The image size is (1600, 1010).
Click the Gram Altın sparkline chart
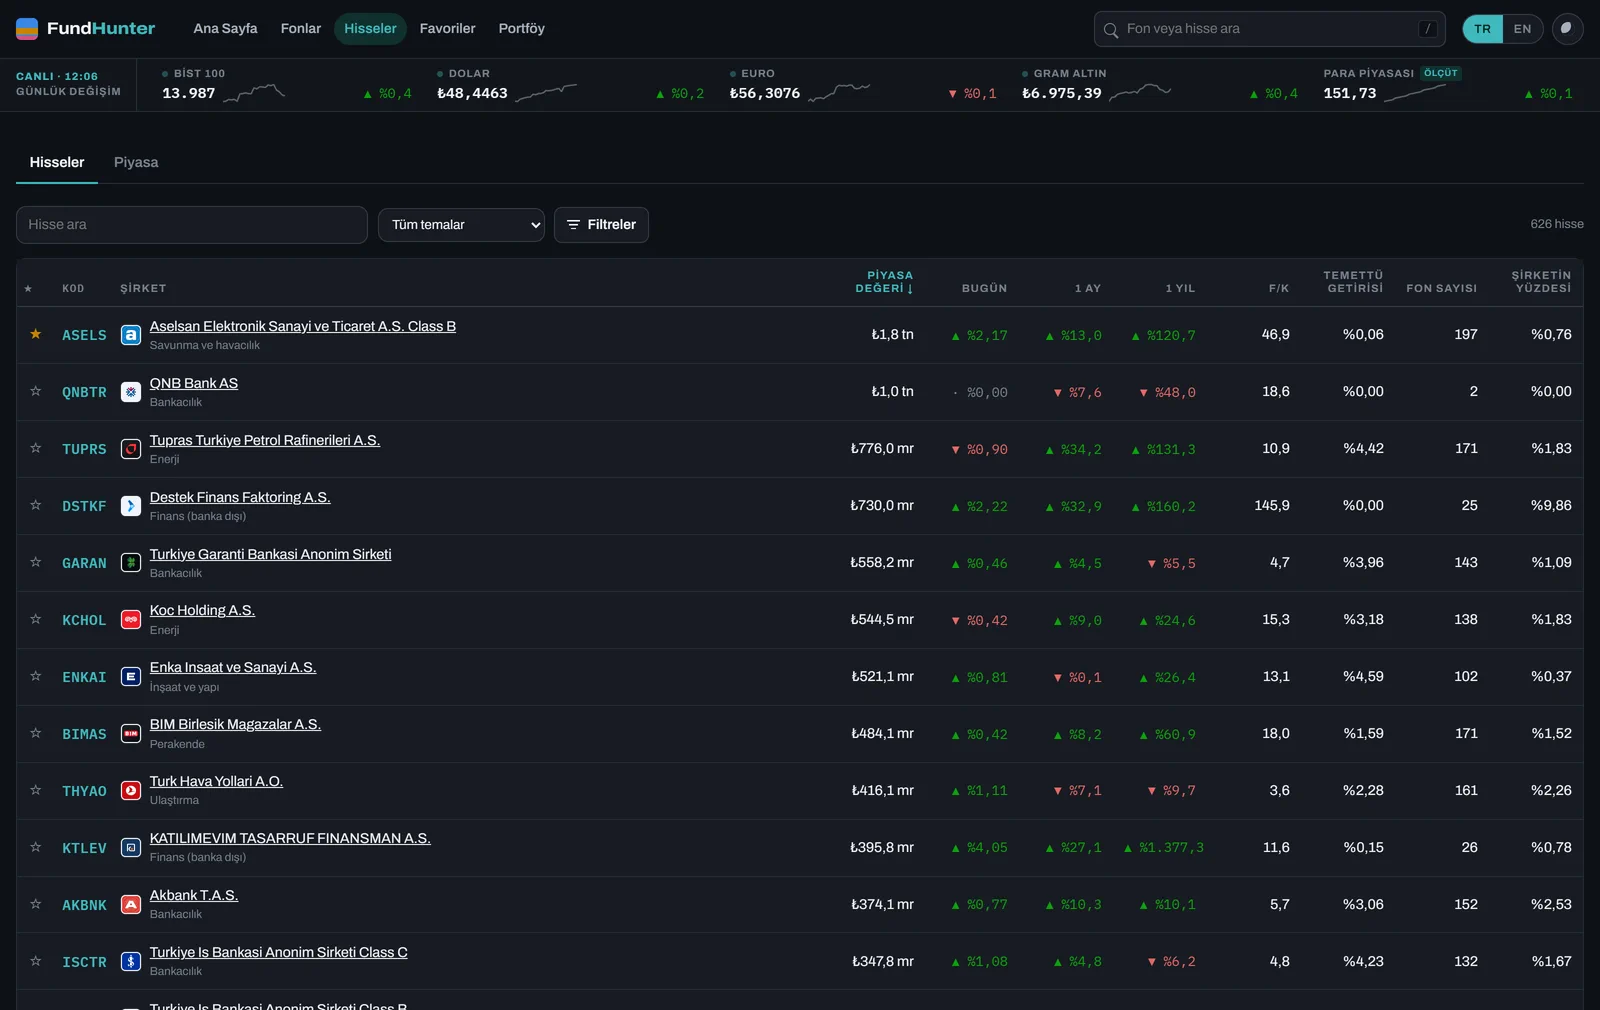pyautogui.click(x=1140, y=93)
